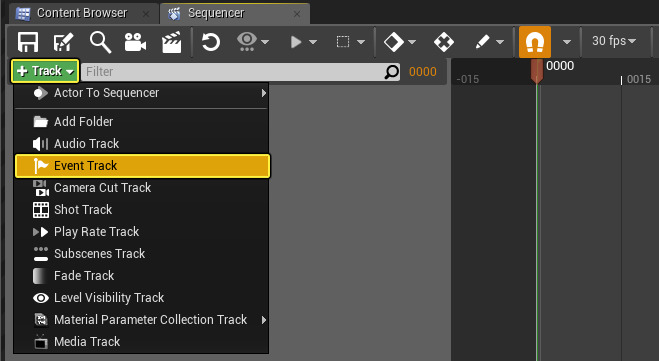Expand dropdown arrow beside selection box icon
This screenshot has height=361, width=659.
pyautogui.click(x=361, y=42)
